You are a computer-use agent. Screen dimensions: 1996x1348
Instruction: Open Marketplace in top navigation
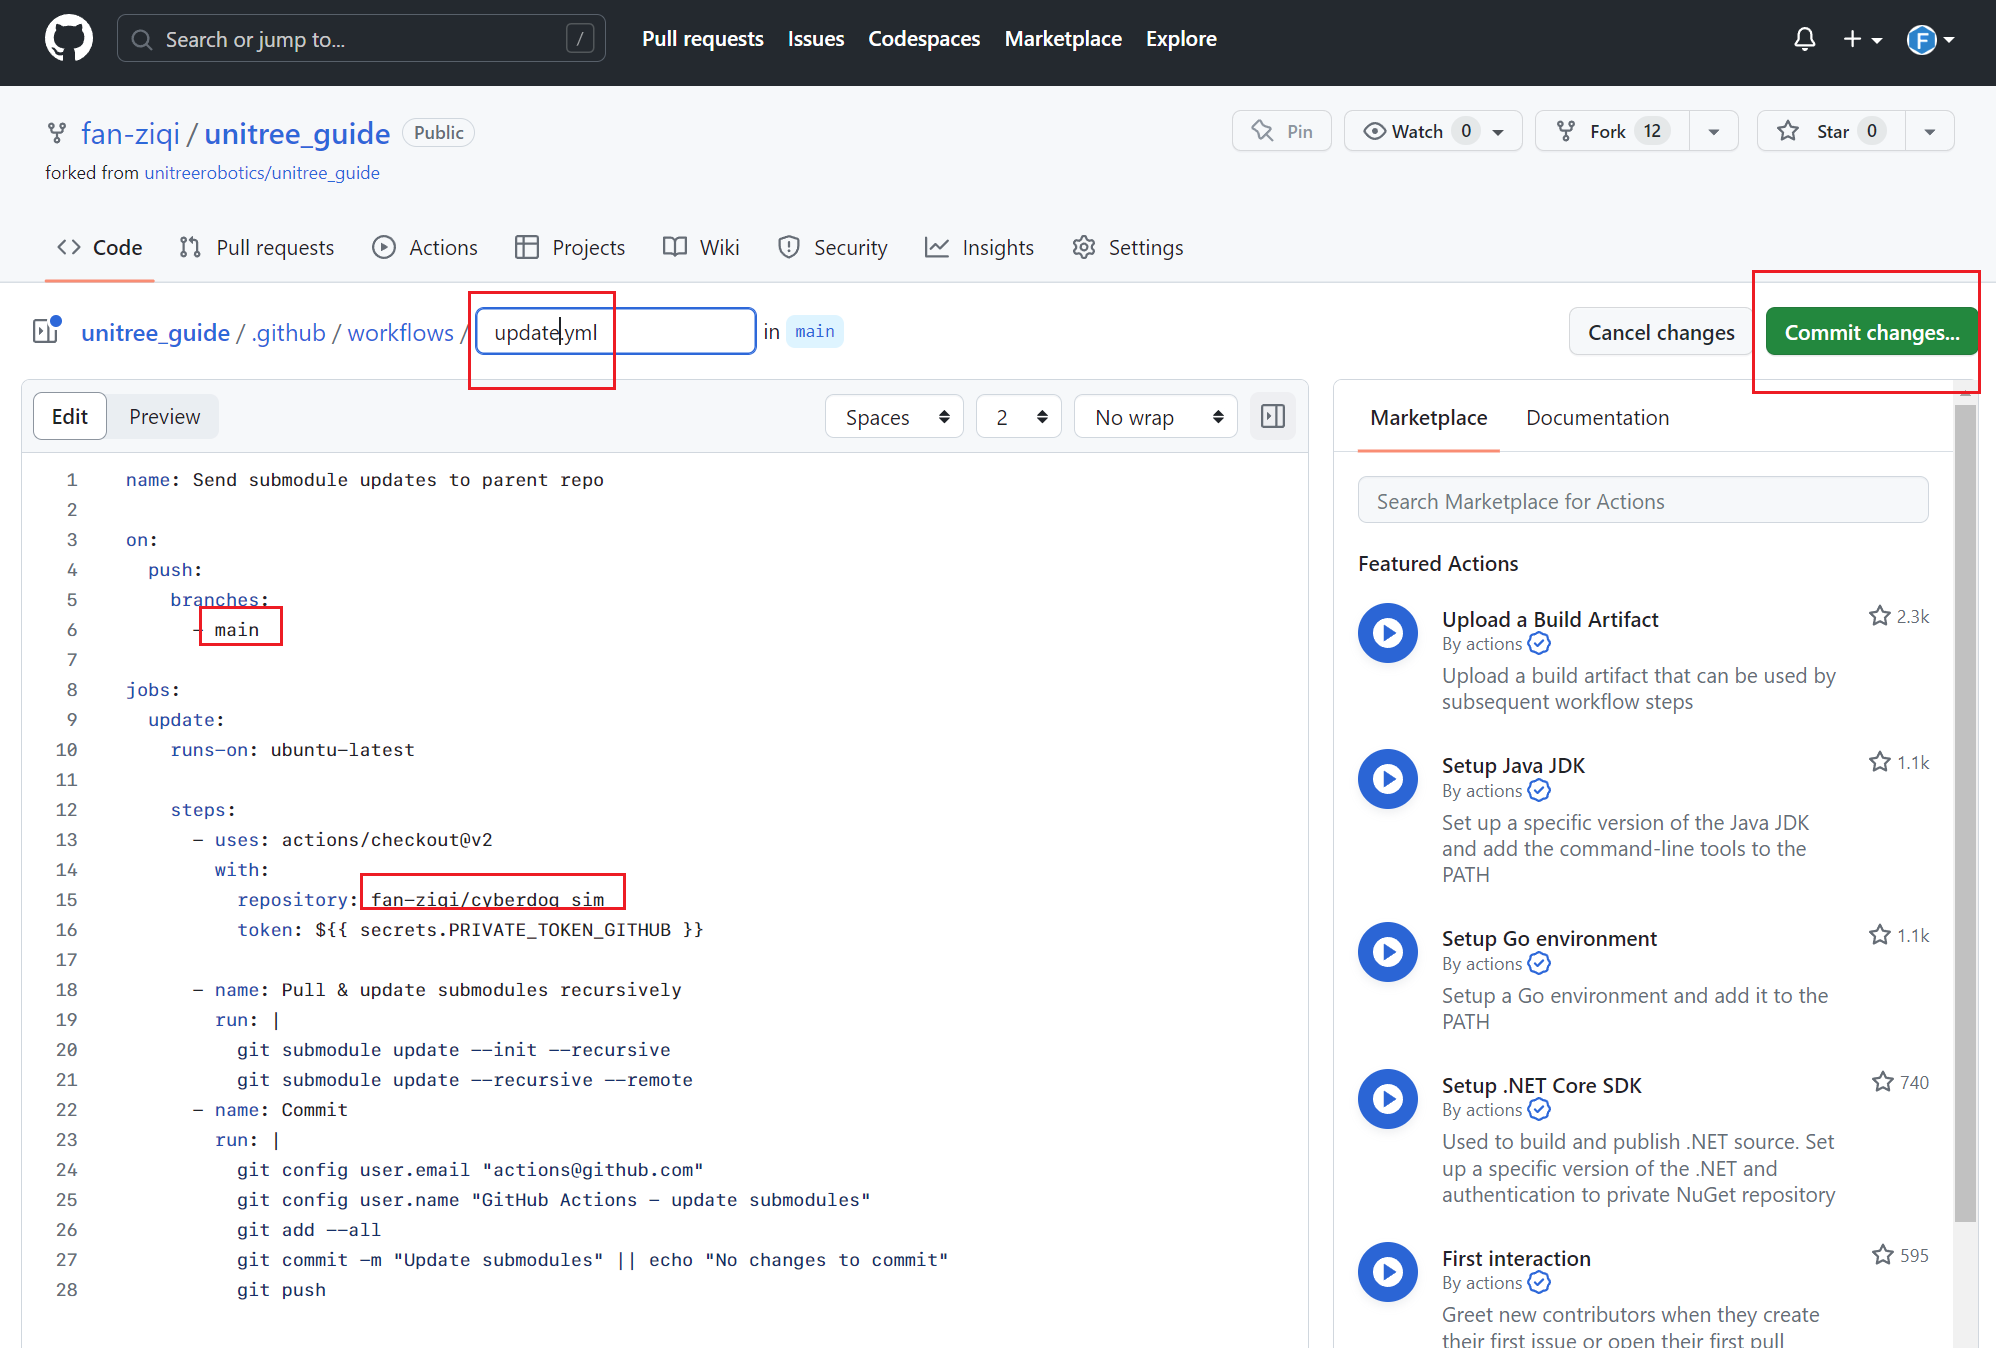point(1063,39)
